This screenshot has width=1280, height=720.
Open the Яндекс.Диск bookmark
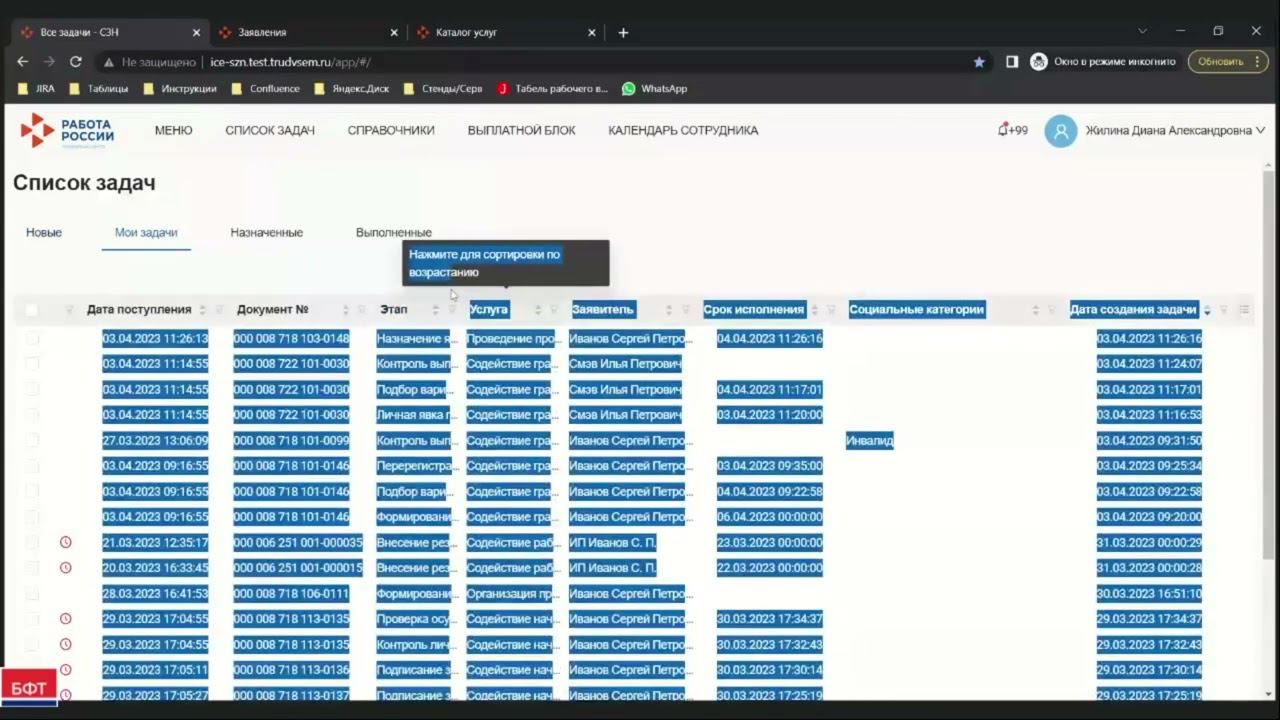(351, 88)
